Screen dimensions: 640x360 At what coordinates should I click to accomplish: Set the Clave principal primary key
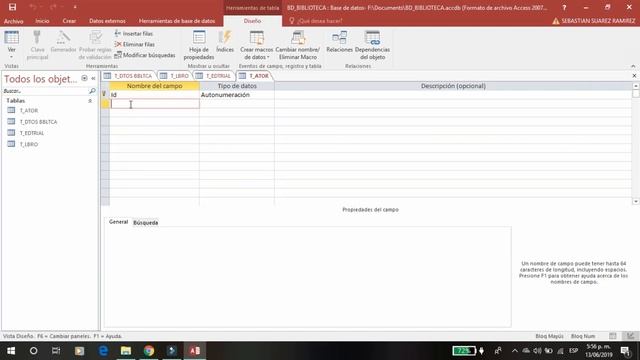pyautogui.click(x=37, y=45)
